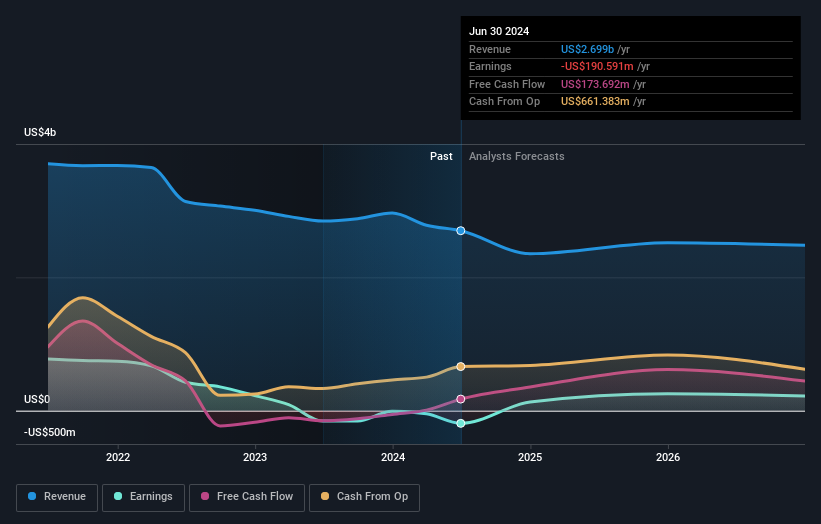Select the 2024 x-axis label
This screenshot has height=524, width=821.
pyautogui.click(x=393, y=457)
